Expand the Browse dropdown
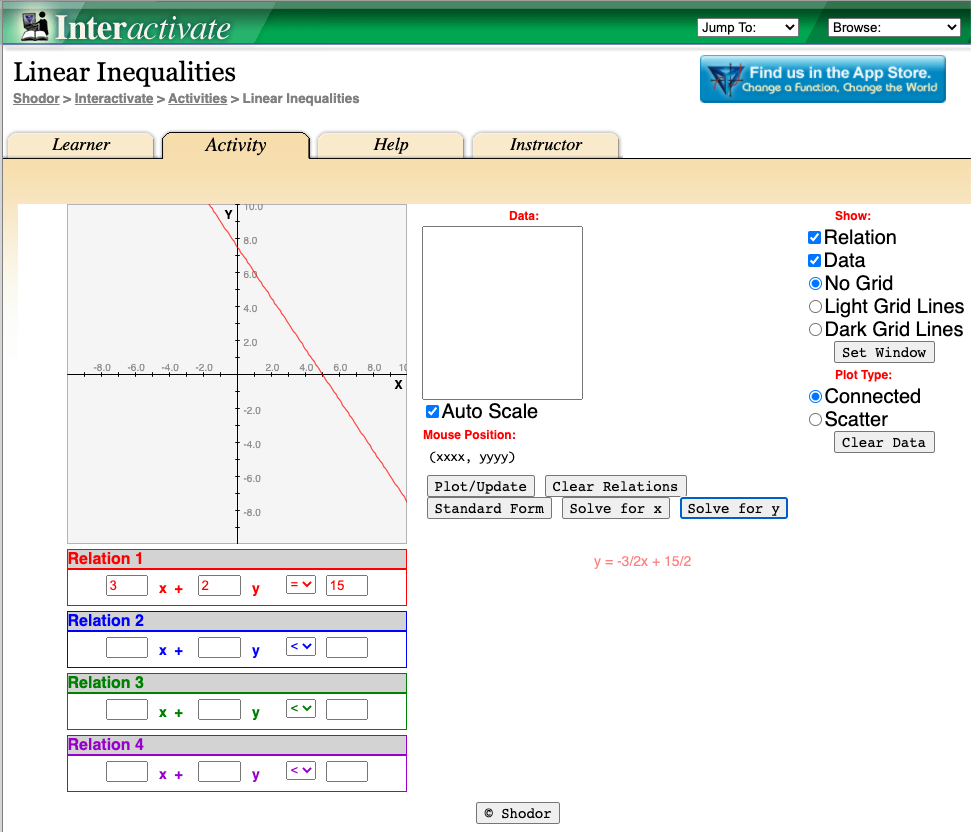This screenshot has width=971, height=832. click(894, 28)
